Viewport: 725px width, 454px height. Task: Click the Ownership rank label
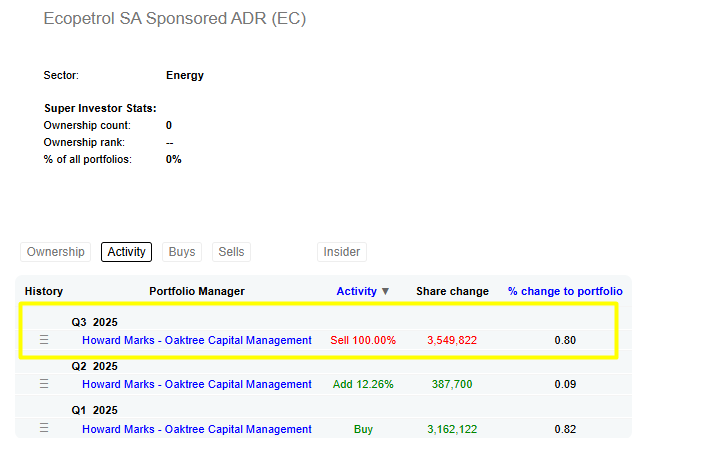point(84,142)
